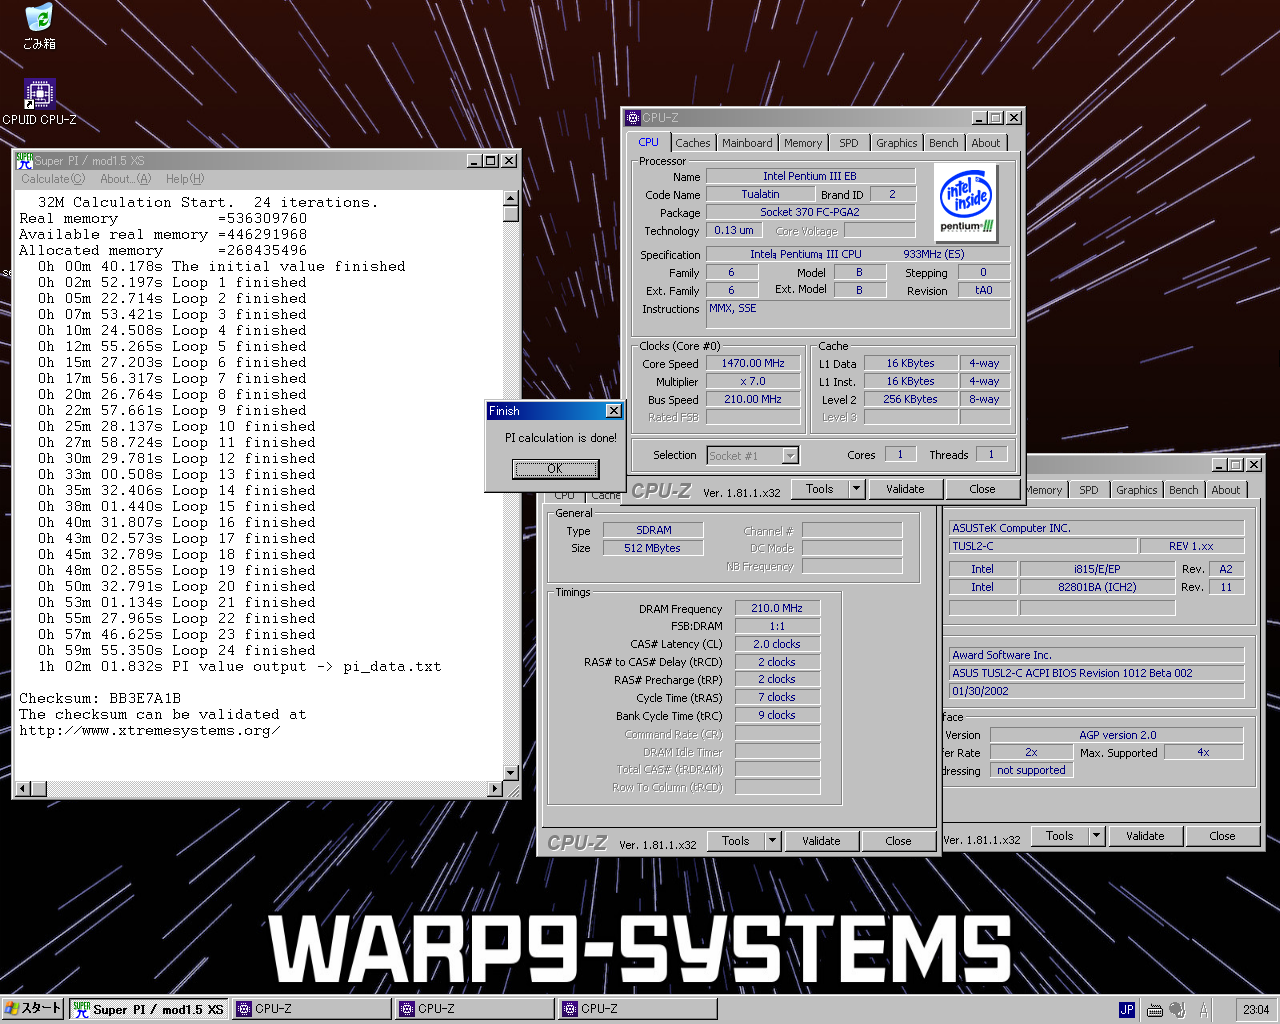Click Super PI vertical scrollbar up arrow

pos(511,198)
